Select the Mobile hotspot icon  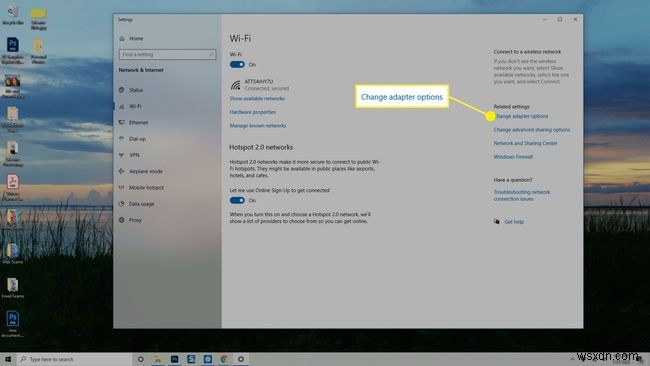121,188
